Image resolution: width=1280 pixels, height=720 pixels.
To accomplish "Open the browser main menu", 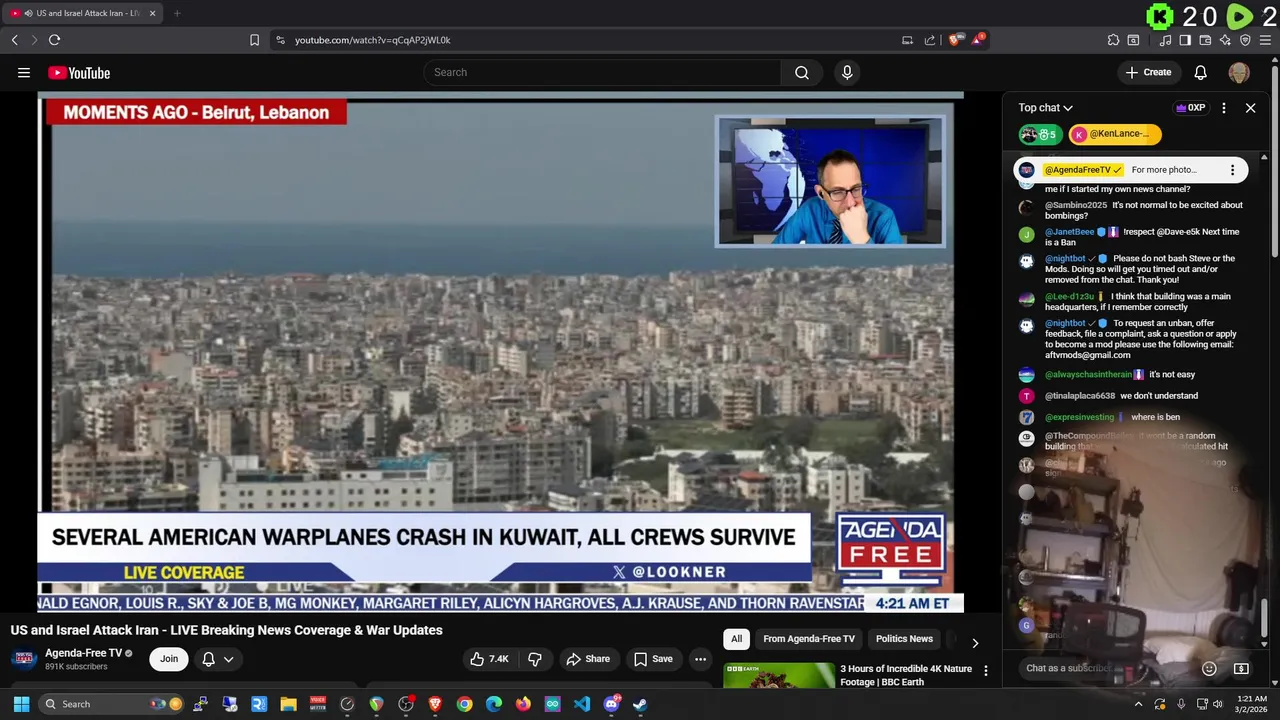I will tap(1266, 40).
